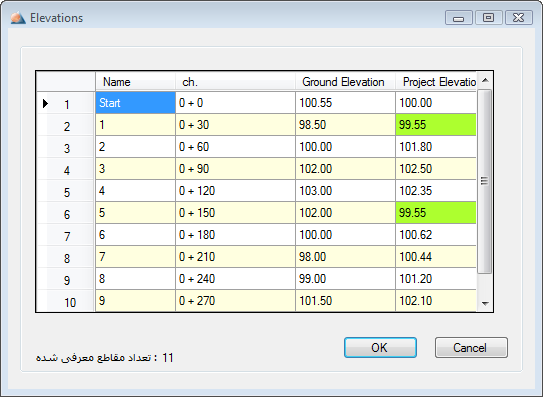543x397 pixels.
Task: Select the highlighted Start name cell
Action: tap(135, 103)
